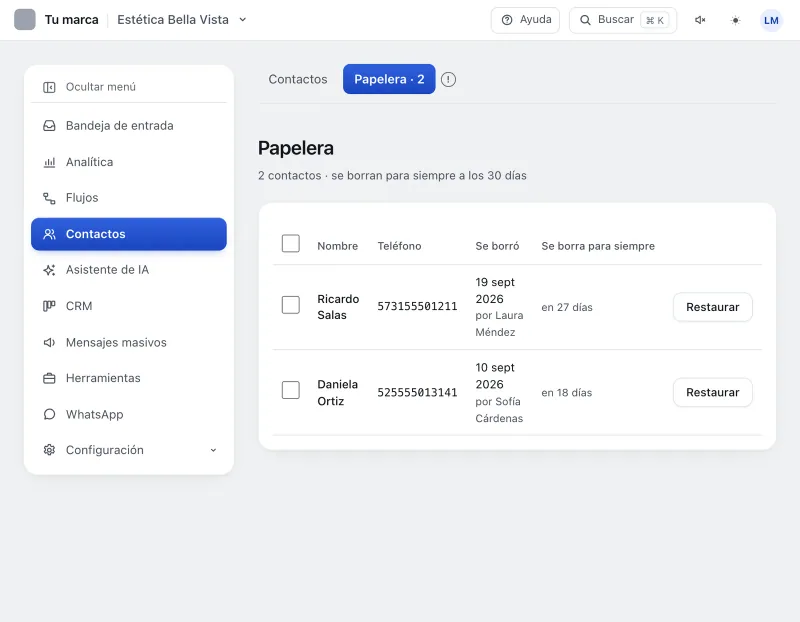Select all contacts with header checkbox
Viewport: 800px width, 622px height.
291,243
